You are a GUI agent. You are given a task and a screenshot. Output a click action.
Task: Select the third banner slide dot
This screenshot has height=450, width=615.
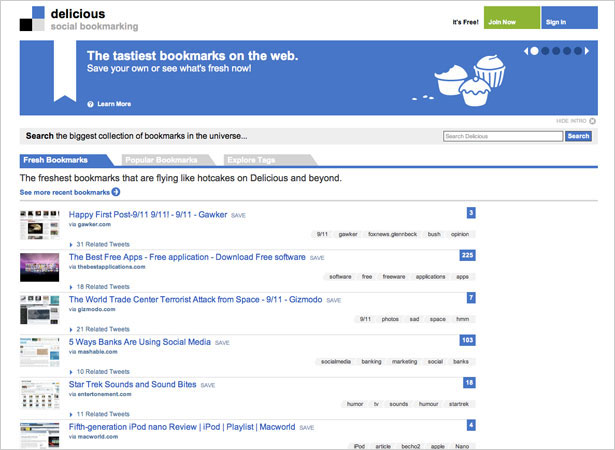click(556, 51)
